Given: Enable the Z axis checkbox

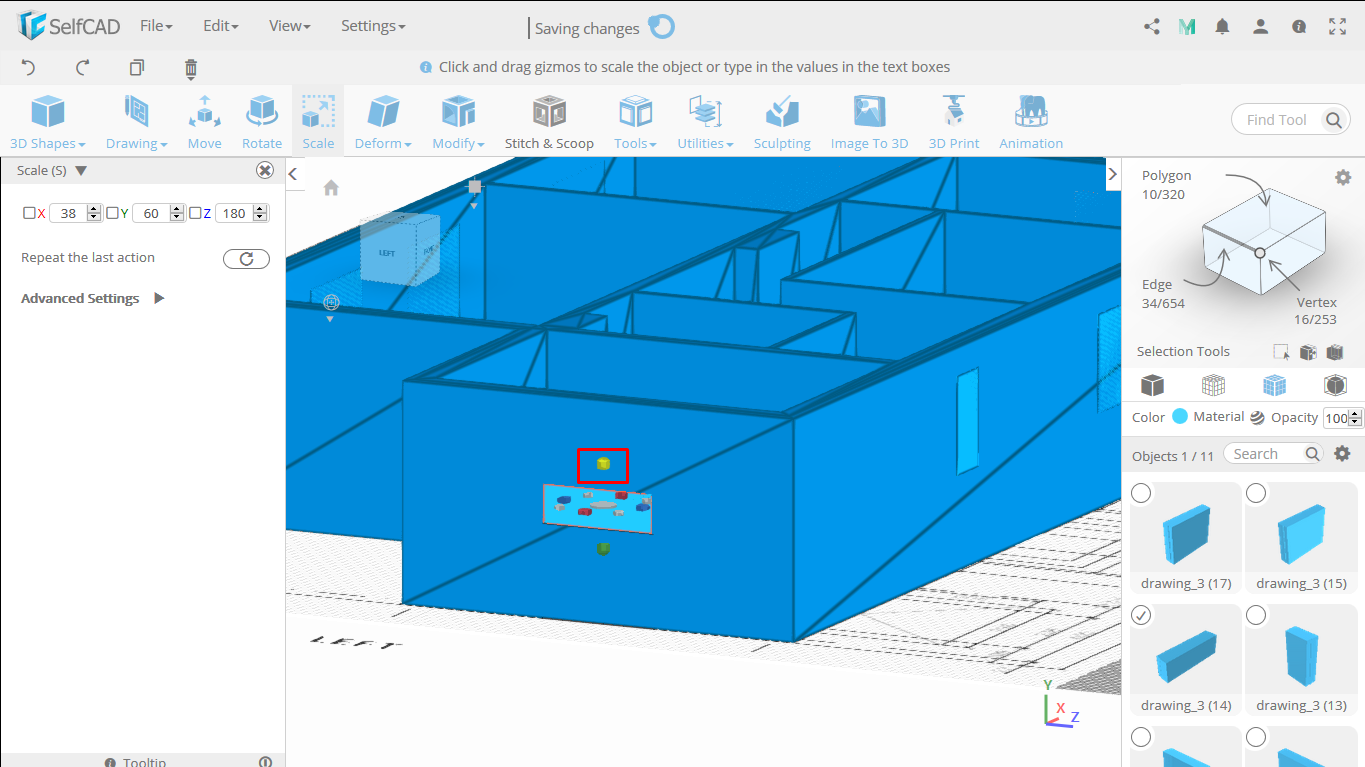Looking at the screenshot, I should pos(195,213).
